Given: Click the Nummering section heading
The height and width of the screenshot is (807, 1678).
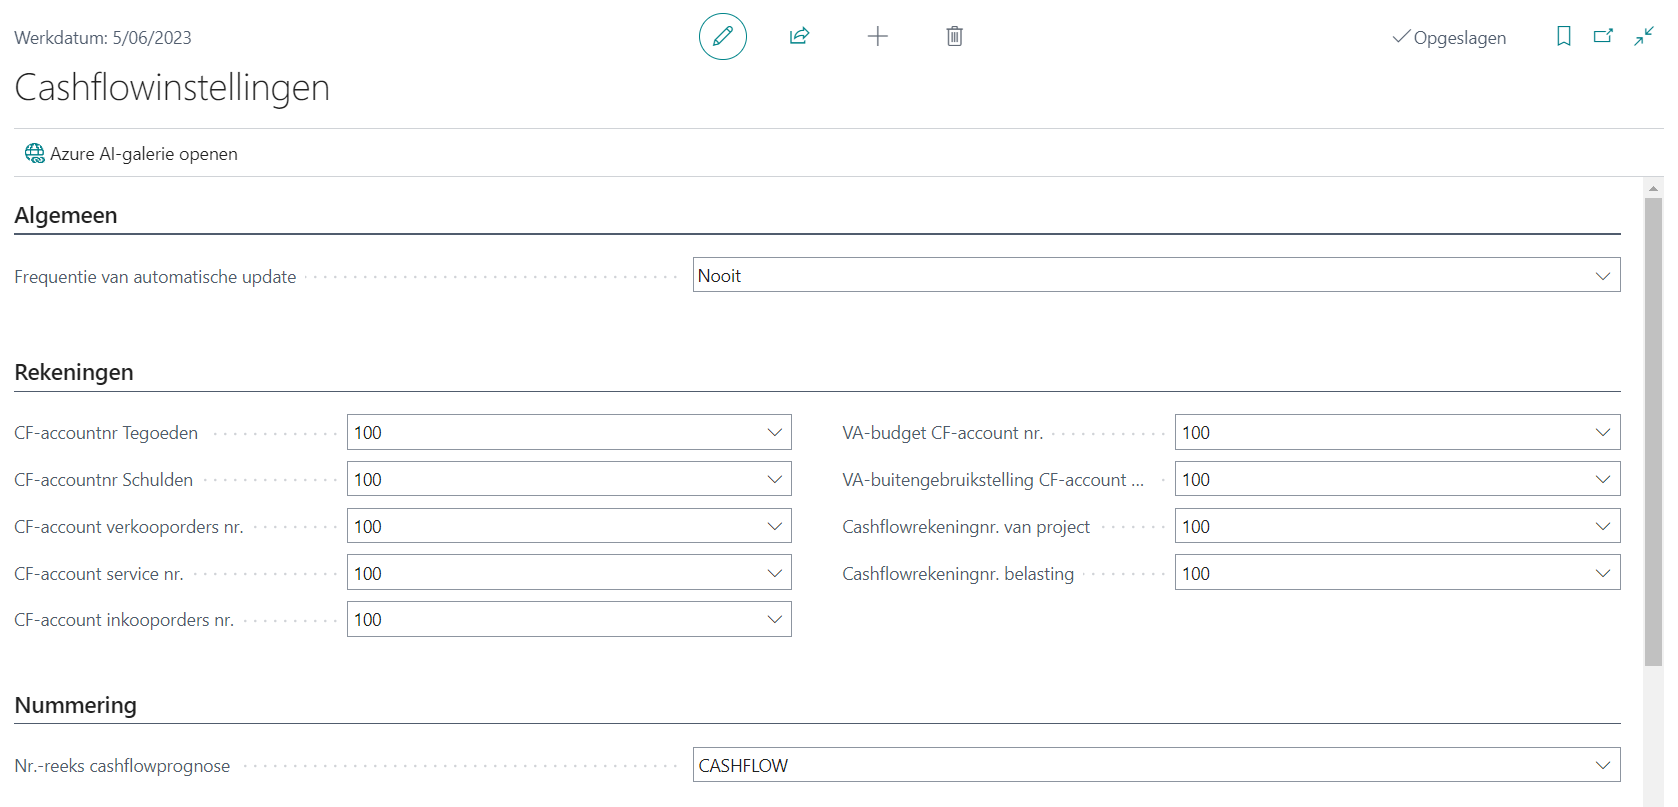Looking at the screenshot, I should [x=76, y=706].
